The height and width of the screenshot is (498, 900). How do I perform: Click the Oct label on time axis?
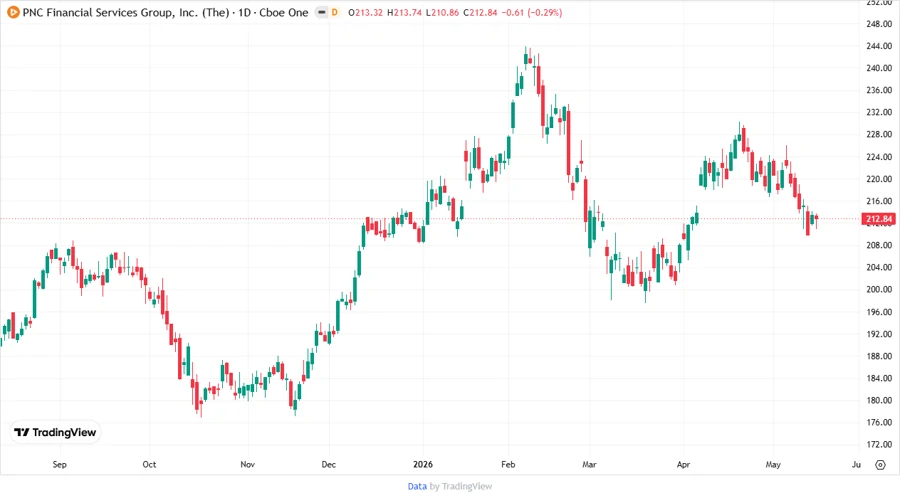(x=149, y=464)
